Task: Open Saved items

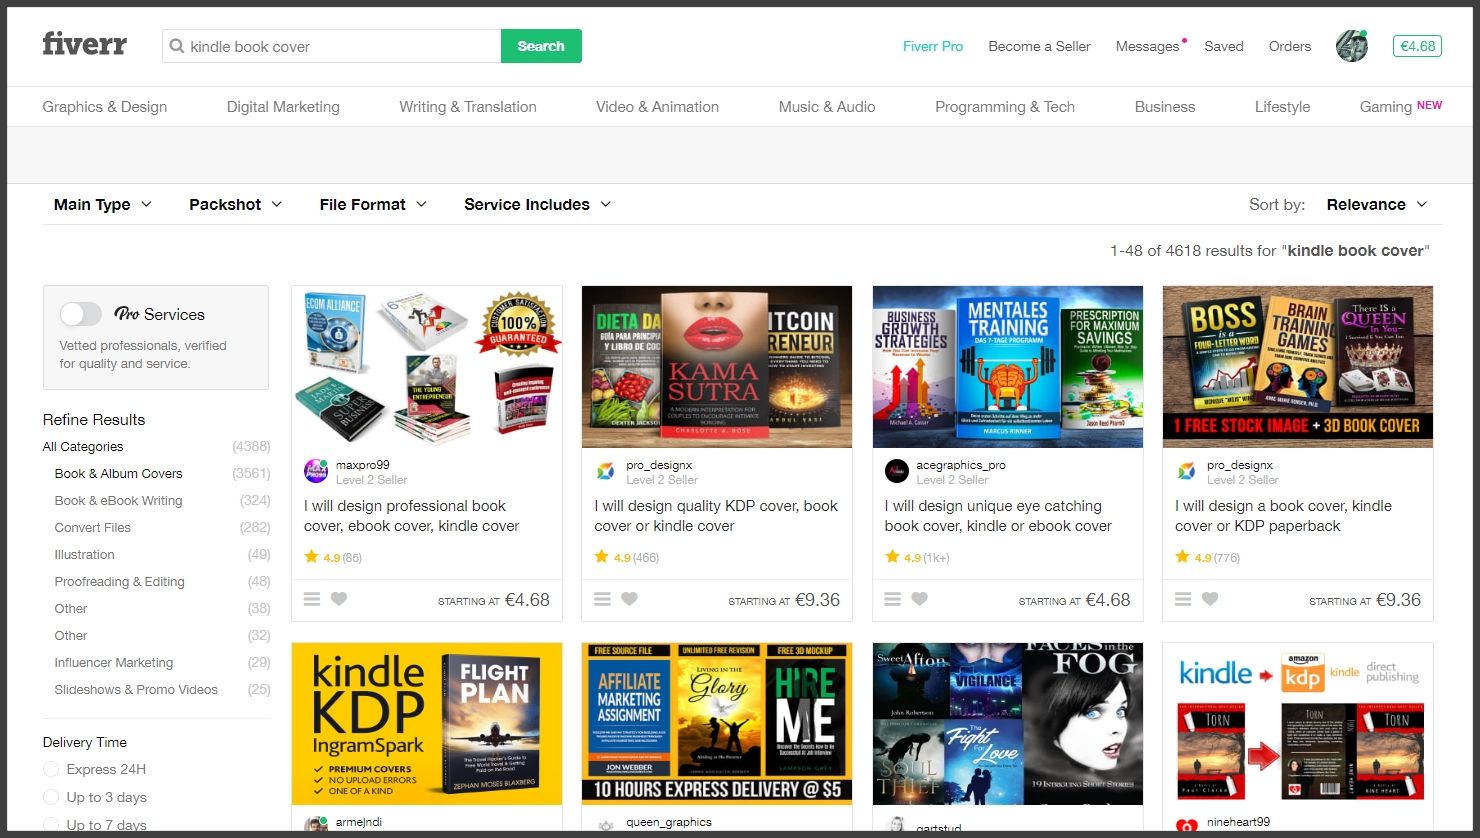Action: click(x=1224, y=46)
